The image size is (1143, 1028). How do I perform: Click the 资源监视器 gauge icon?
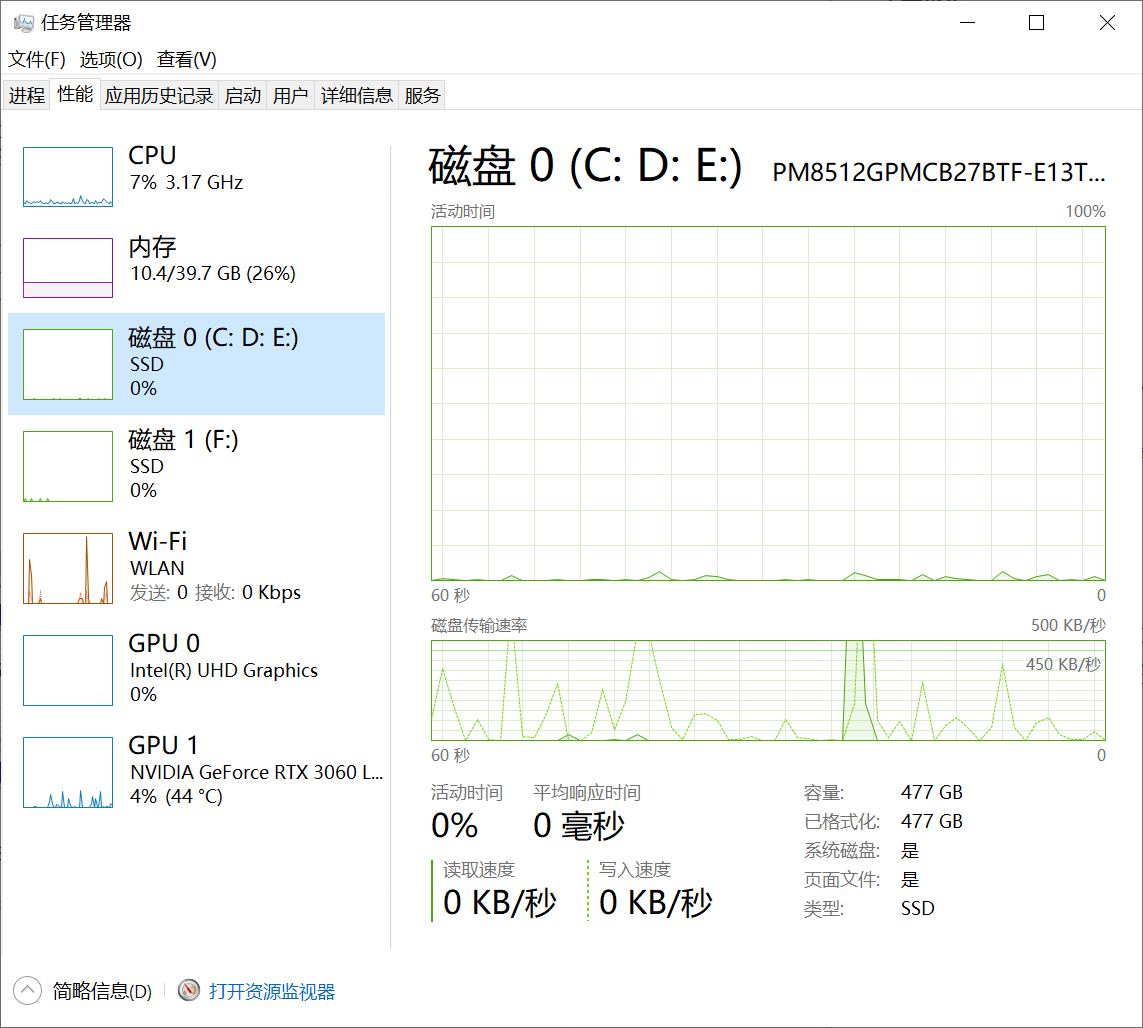pos(189,991)
